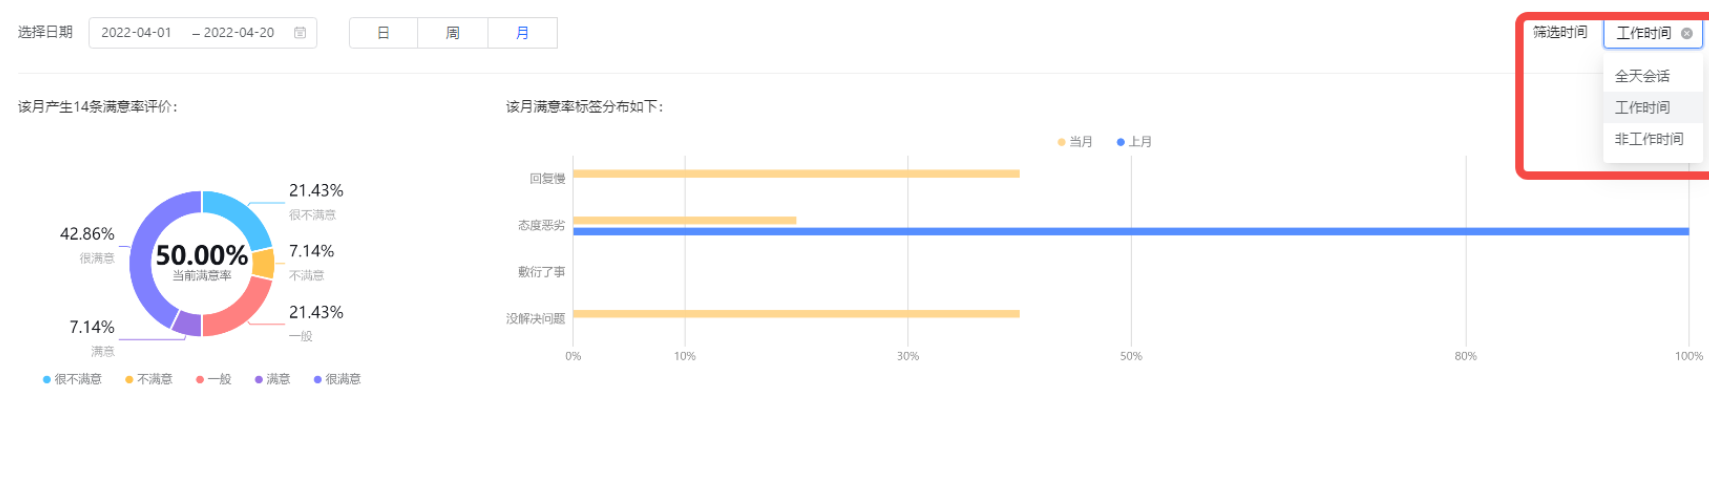The image size is (1709, 480).
Task: Switch to the 日 view tab
Action: pyautogui.click(x=383, y=33)
